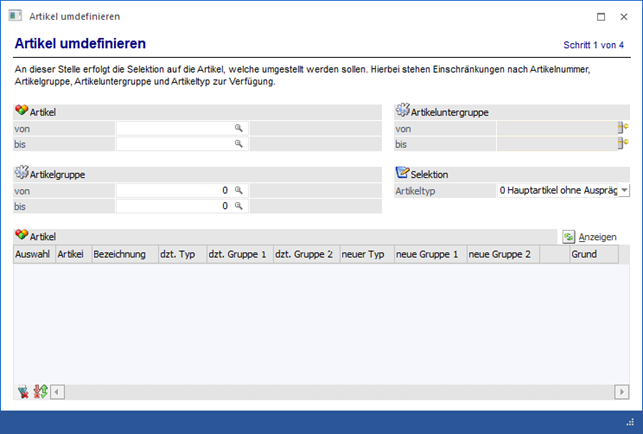
Task: Click the deselect-all icon below the table
Action: [23, 391]
